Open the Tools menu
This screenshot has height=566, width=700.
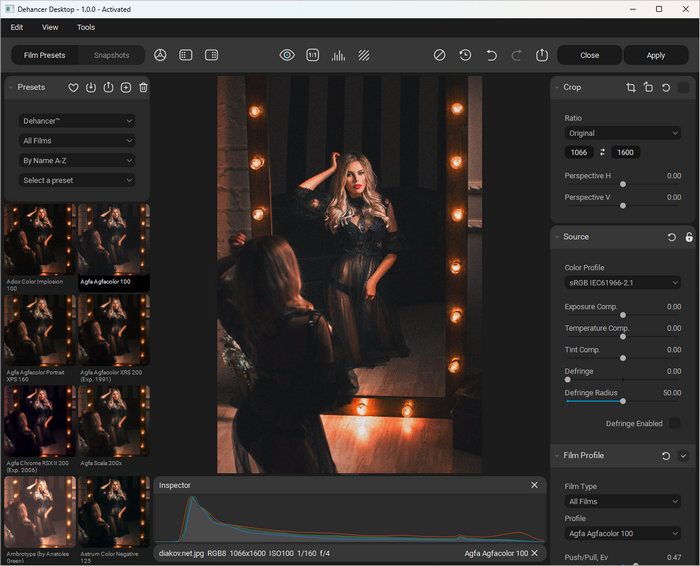pyautogui.click(x=86, y=27)
